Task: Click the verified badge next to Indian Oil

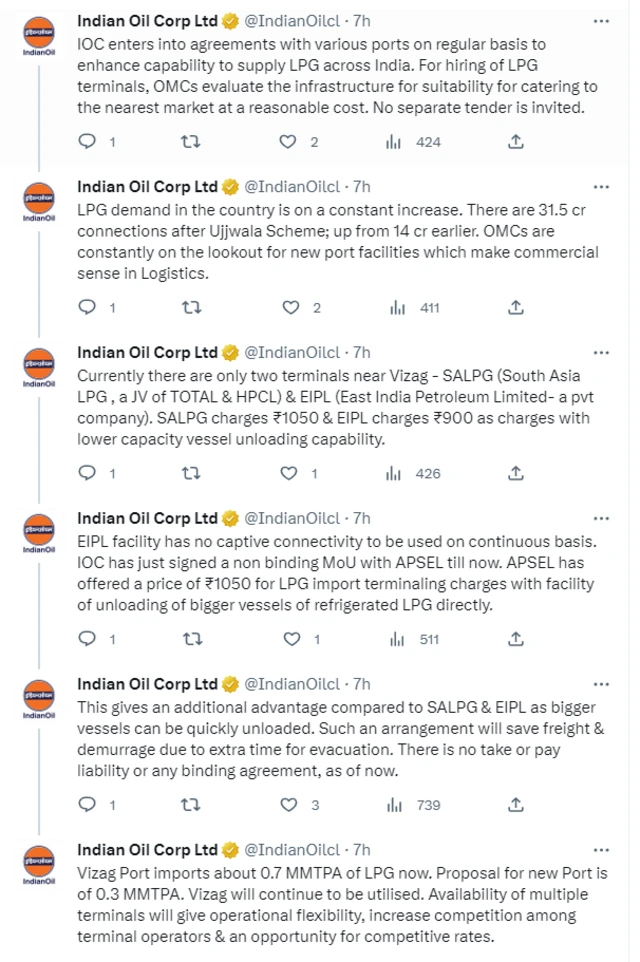Action: click(x=230, y=19)
